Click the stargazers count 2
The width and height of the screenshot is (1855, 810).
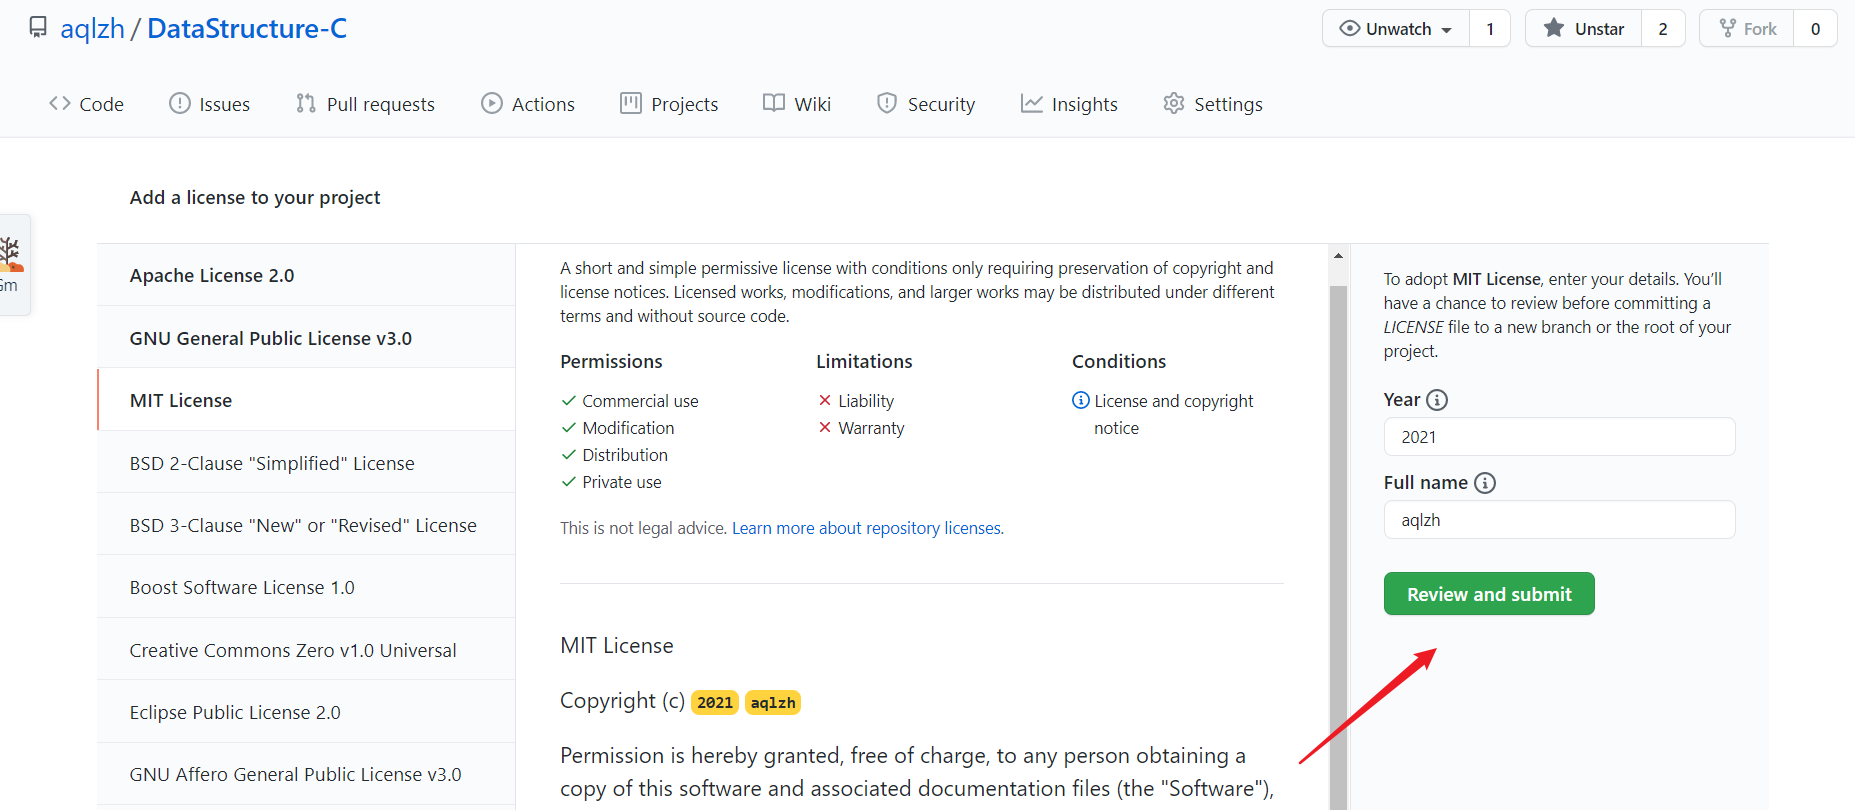point(1663,29)
